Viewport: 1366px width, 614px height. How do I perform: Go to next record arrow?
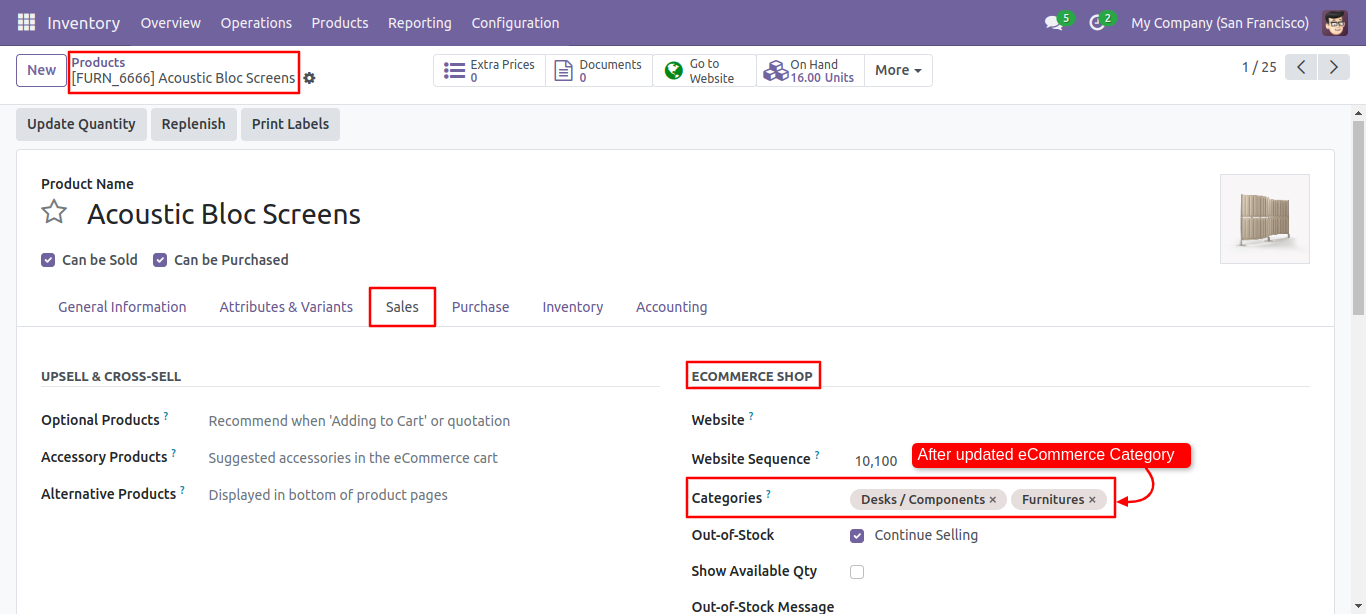coord(1334,67)
